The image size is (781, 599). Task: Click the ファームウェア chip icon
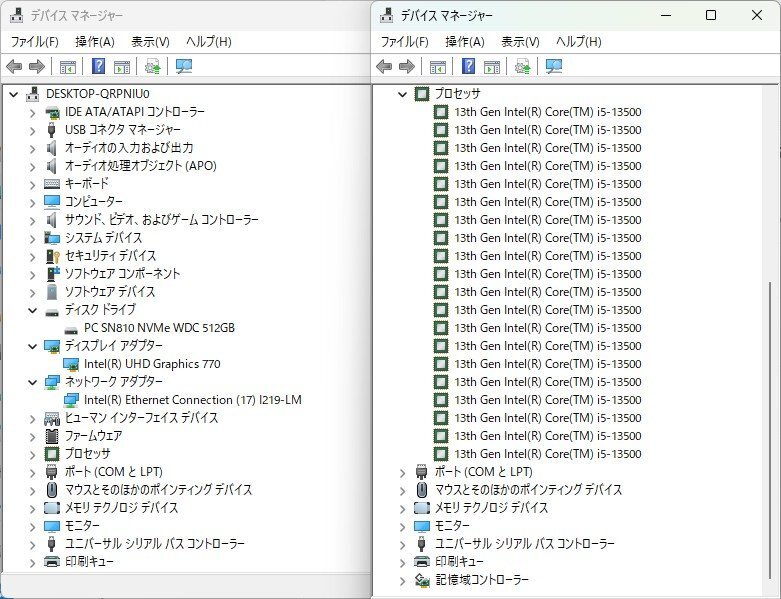[52, 436]
